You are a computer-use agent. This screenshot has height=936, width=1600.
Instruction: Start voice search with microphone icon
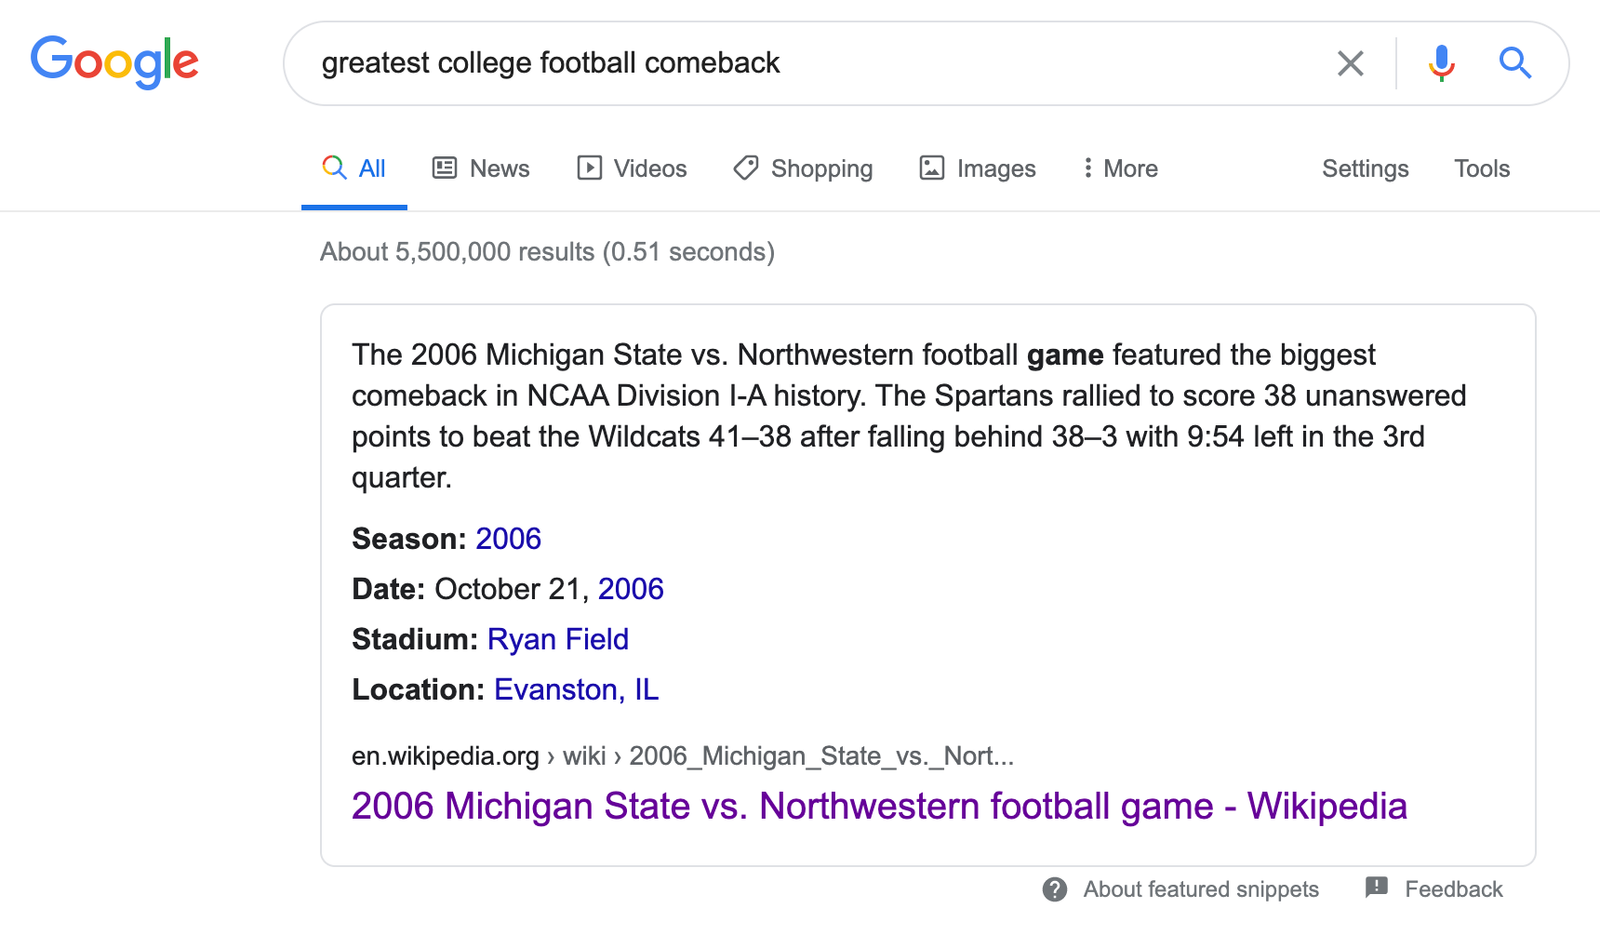(x=1441, y=63)
